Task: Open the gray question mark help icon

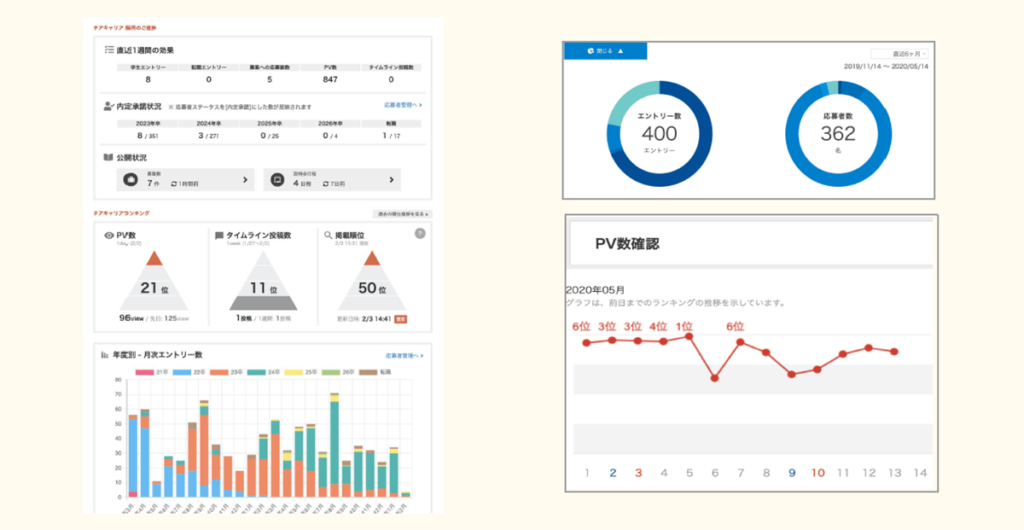Action: point(419,234)
